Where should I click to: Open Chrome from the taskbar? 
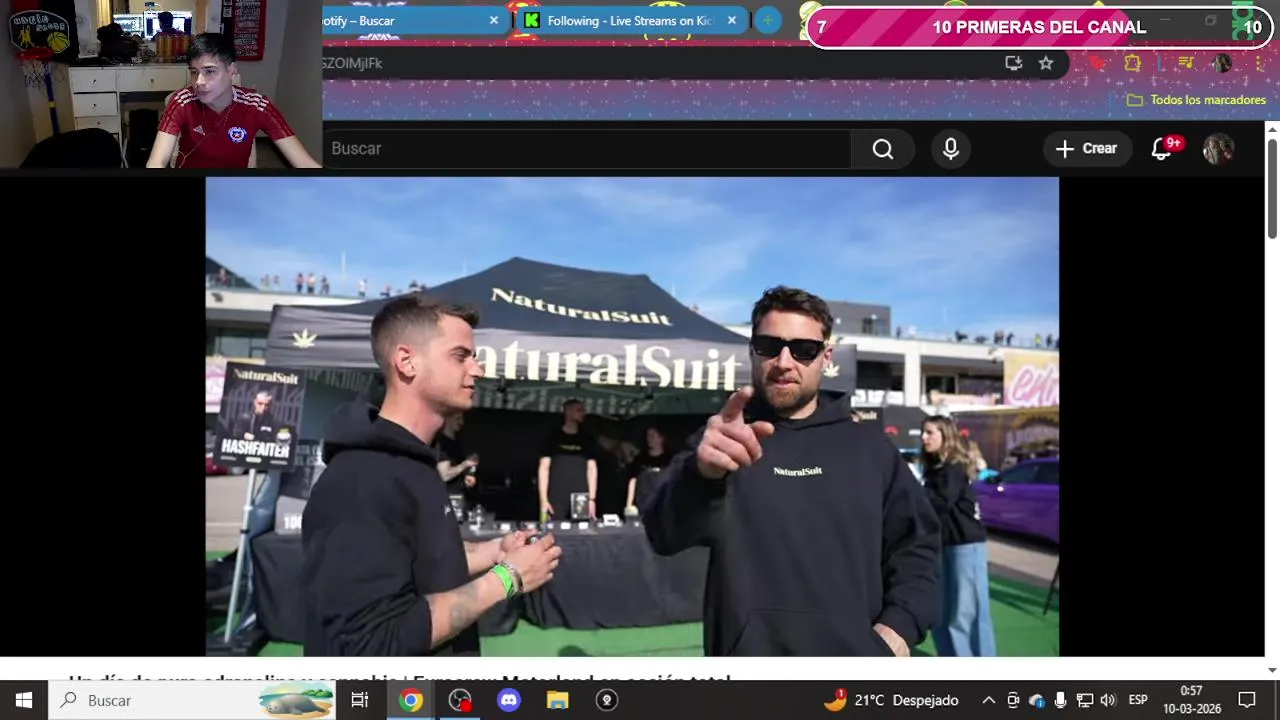click(x=411, y=700)
